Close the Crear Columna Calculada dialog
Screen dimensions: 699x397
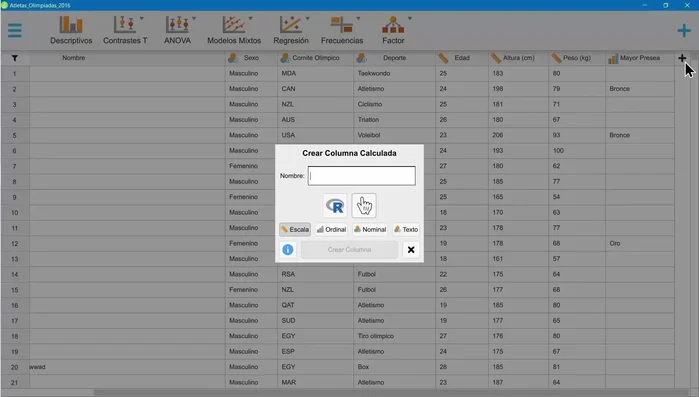pyautogui.click(x=411, y=250)
